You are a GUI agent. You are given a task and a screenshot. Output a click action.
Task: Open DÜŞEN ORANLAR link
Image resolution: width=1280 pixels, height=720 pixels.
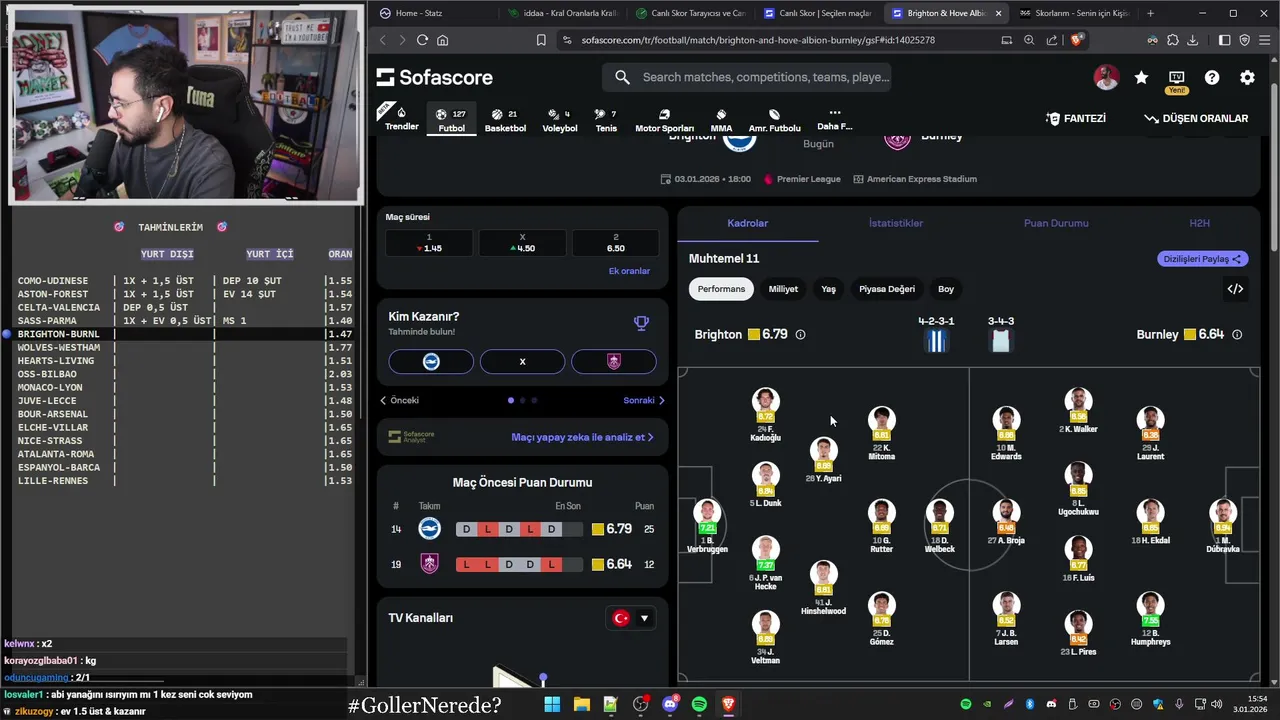(1196, 118)
